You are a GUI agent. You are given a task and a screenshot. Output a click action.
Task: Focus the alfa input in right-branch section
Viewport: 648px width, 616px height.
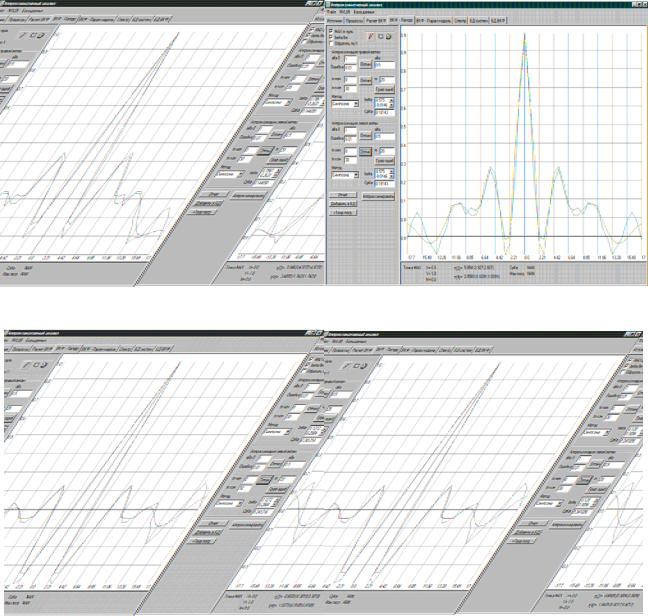[384, 65]
